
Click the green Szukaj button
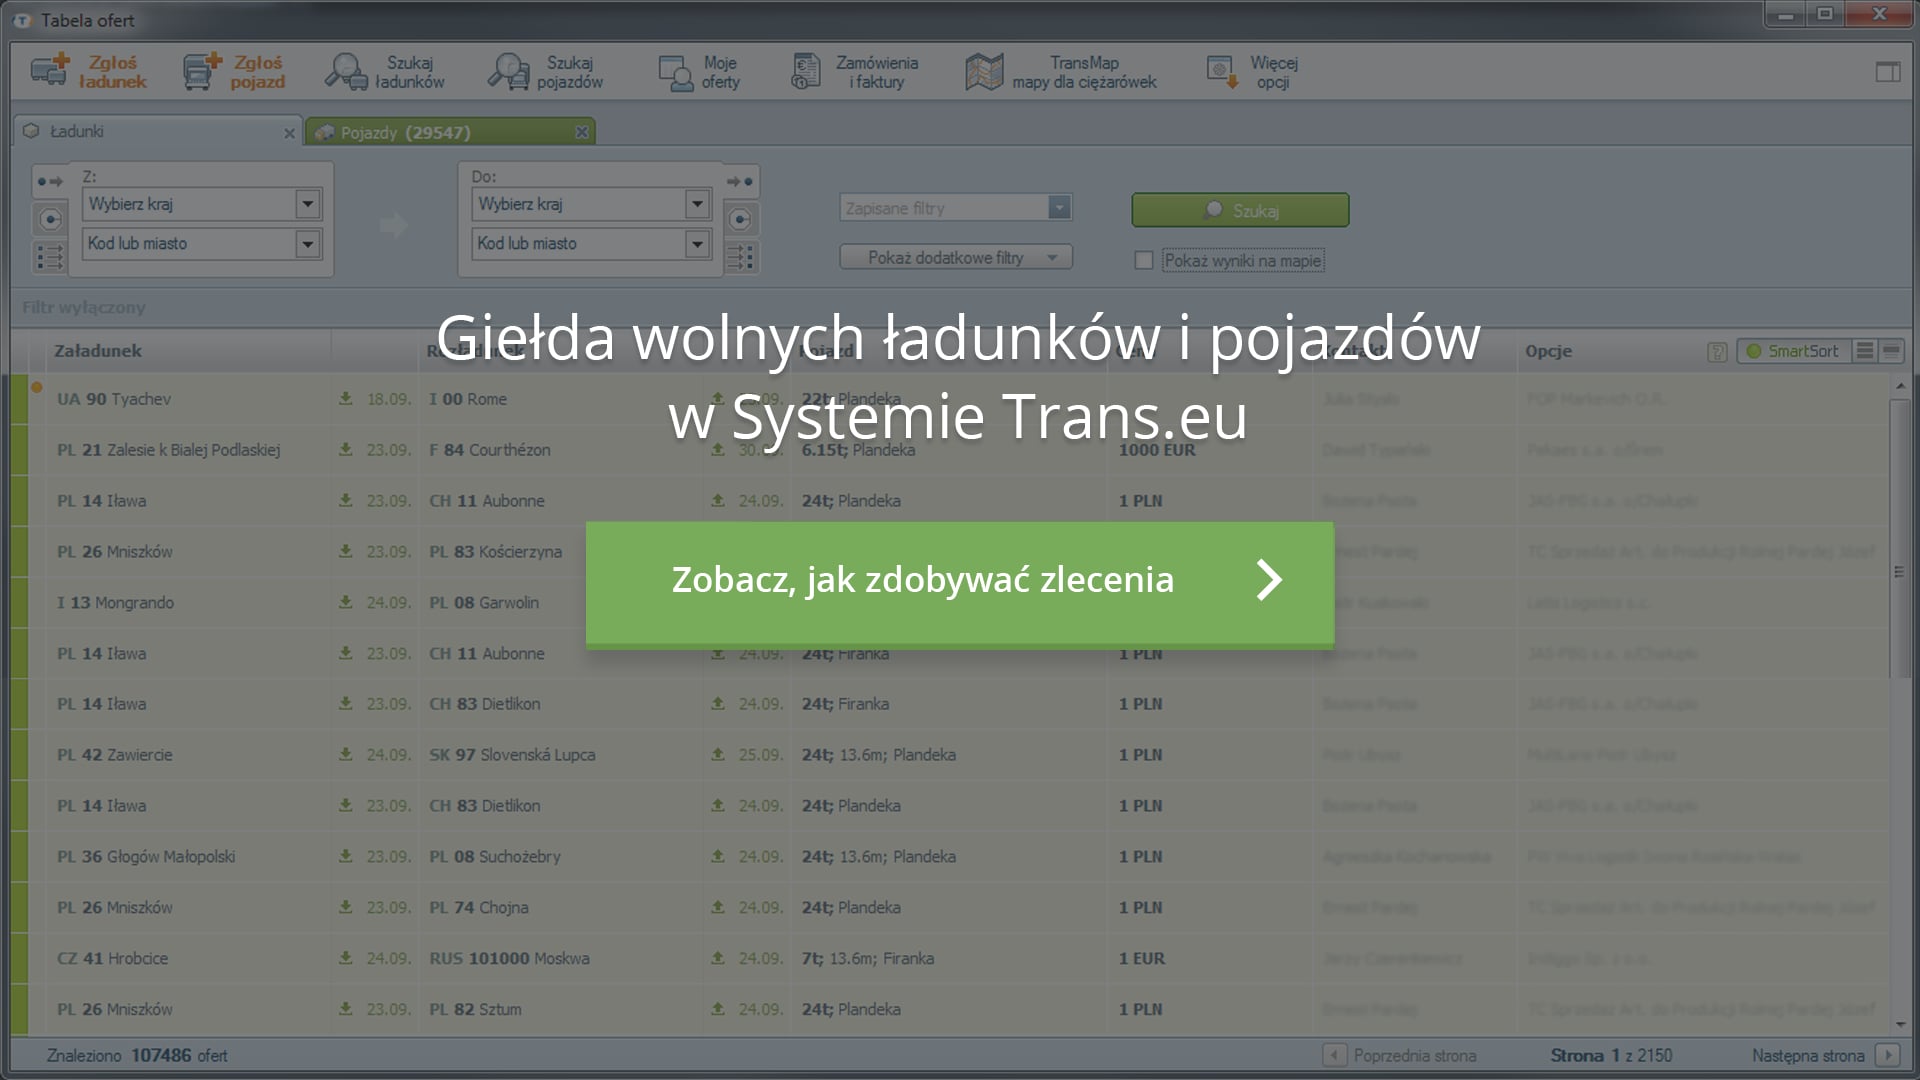coord(1240,210)
